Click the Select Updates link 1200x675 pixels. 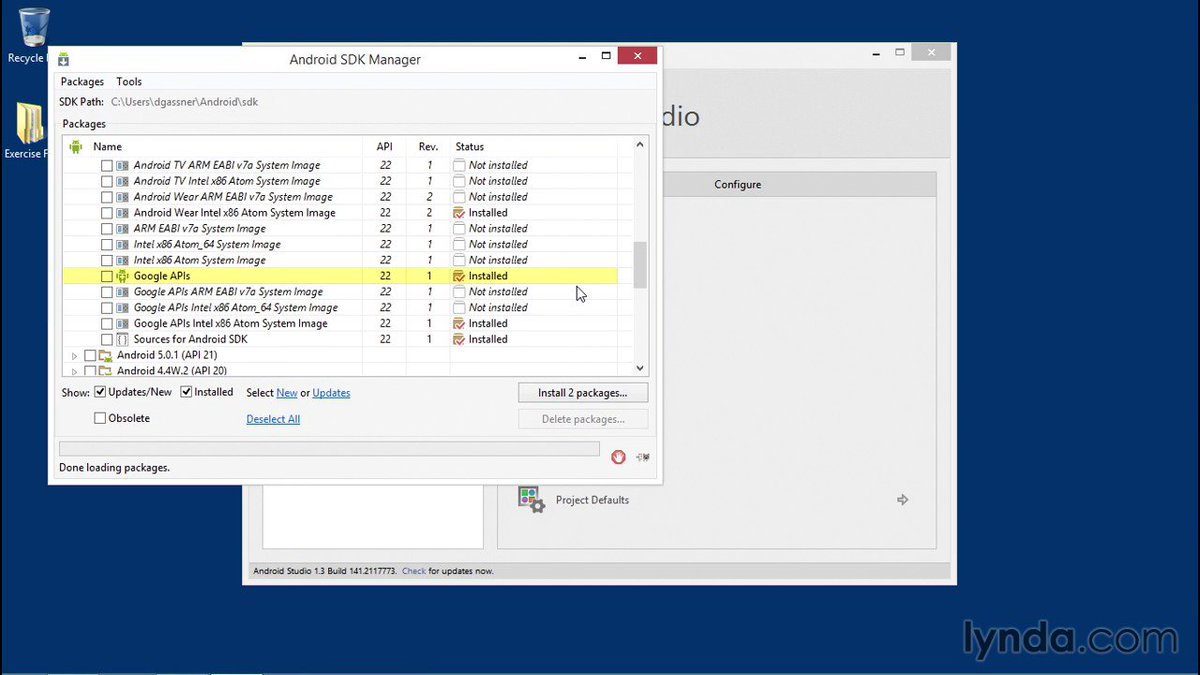331,393
